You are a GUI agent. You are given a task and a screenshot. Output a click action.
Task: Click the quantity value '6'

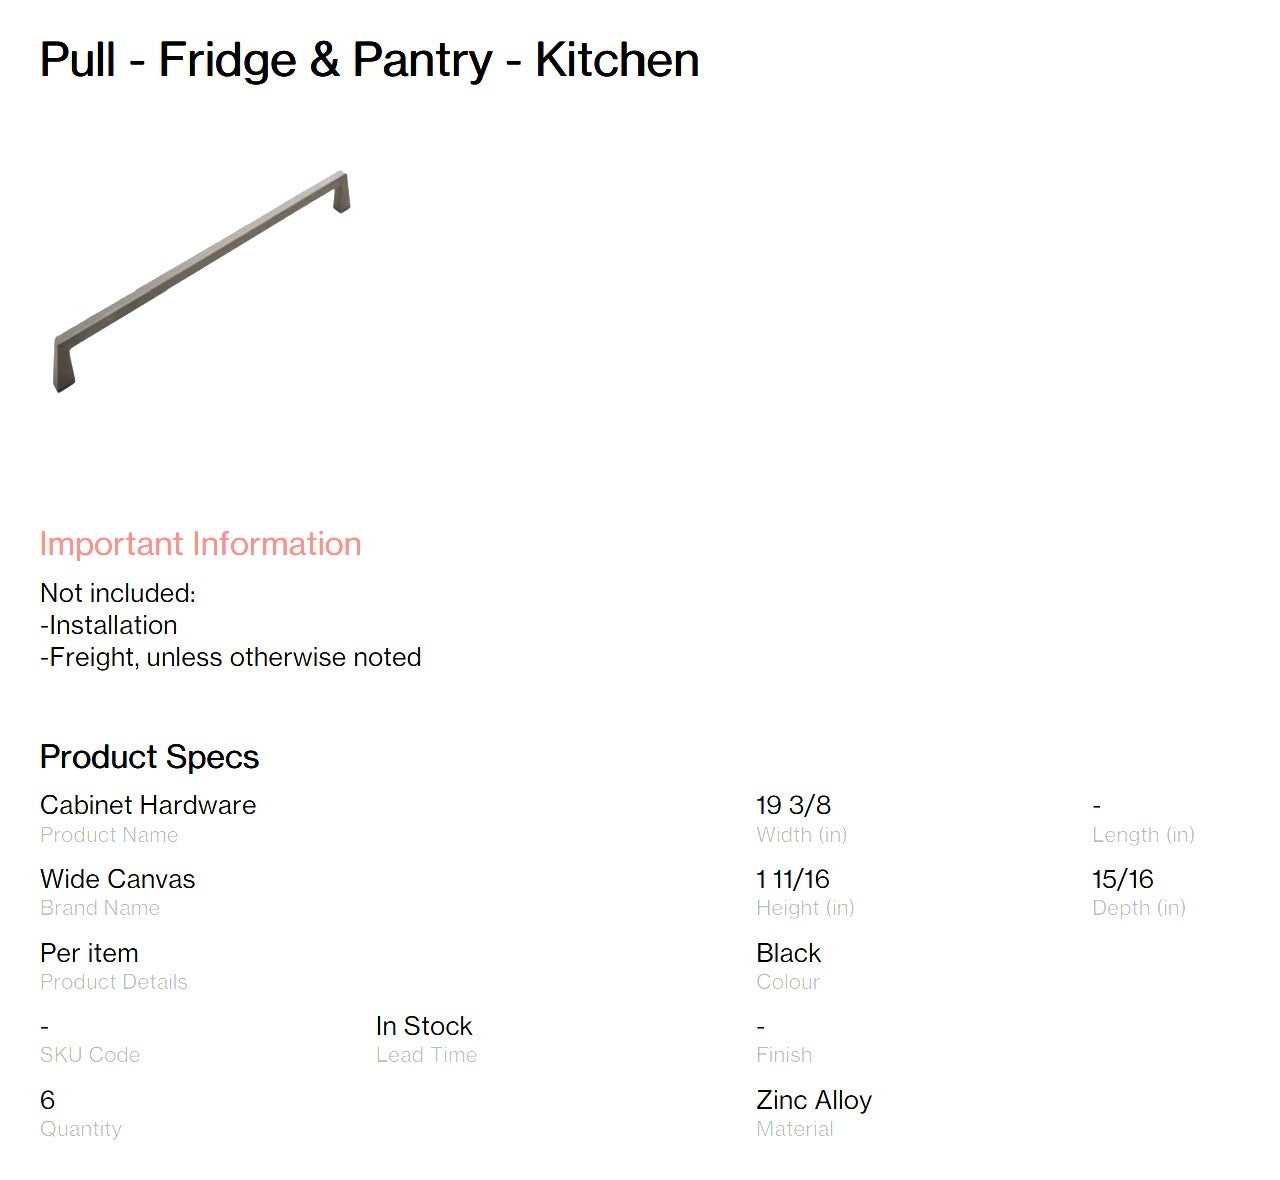[48, 1100]
